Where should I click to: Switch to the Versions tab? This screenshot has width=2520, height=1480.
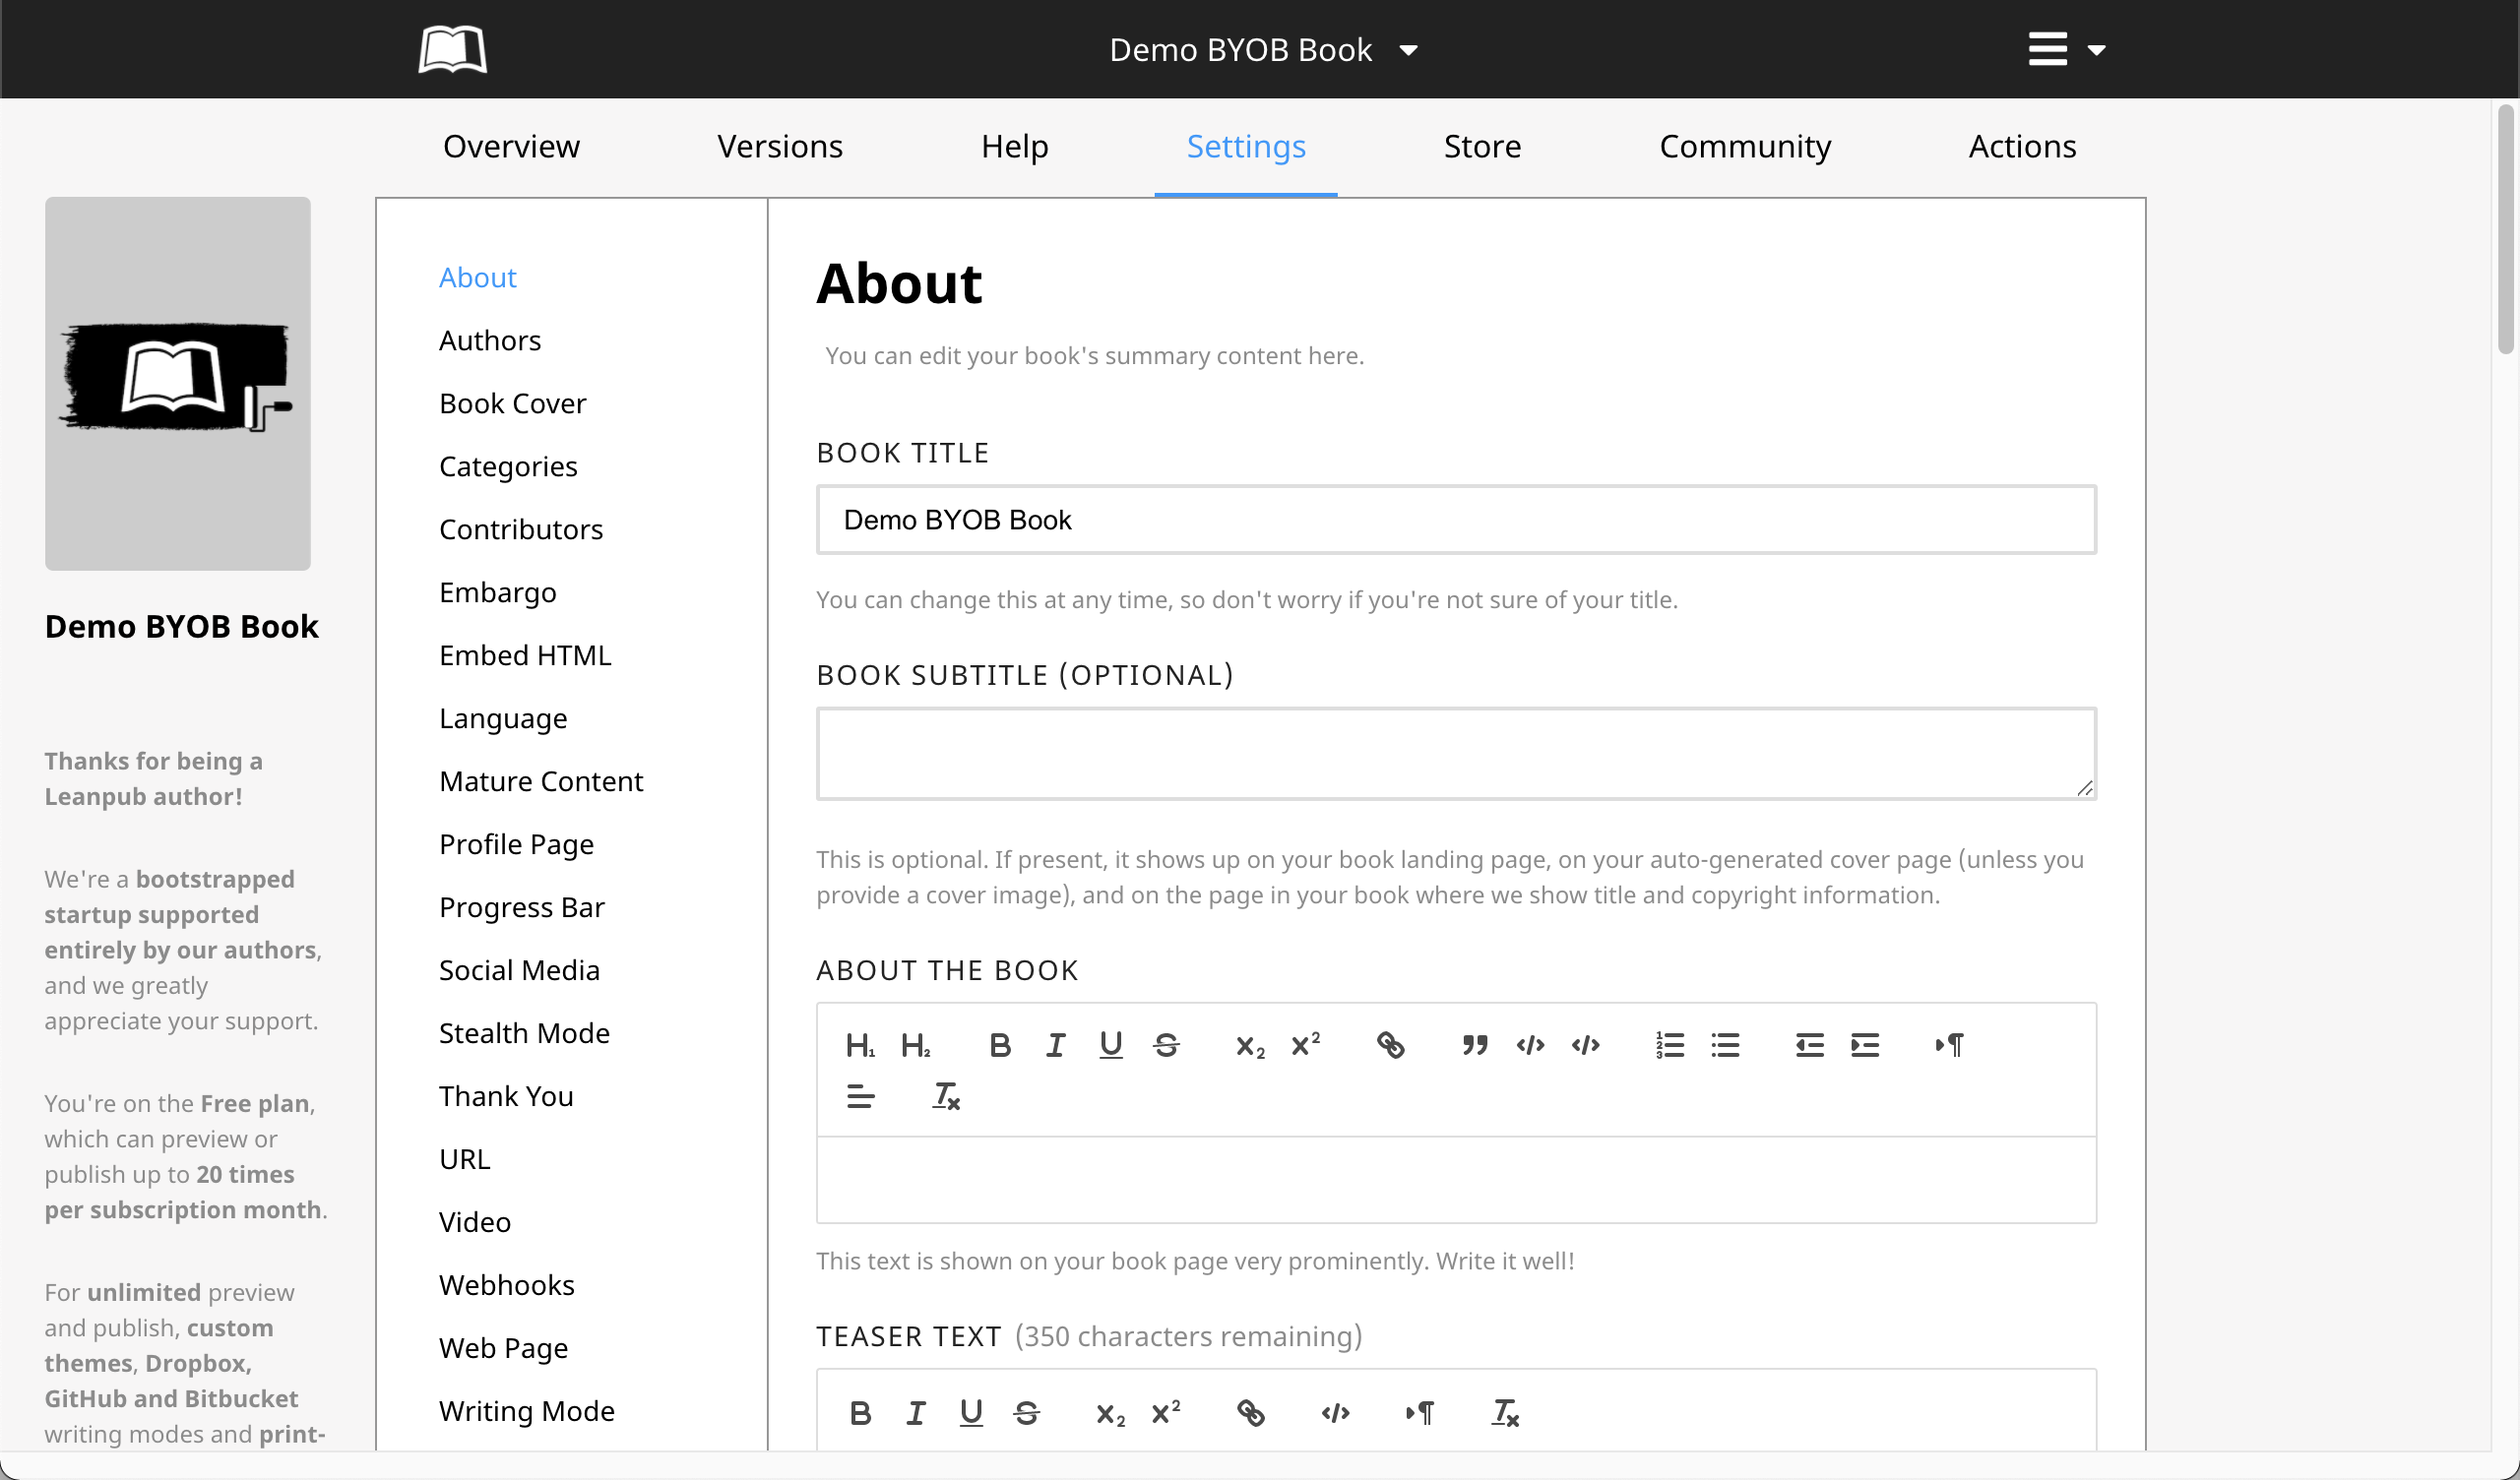point(779,147)
